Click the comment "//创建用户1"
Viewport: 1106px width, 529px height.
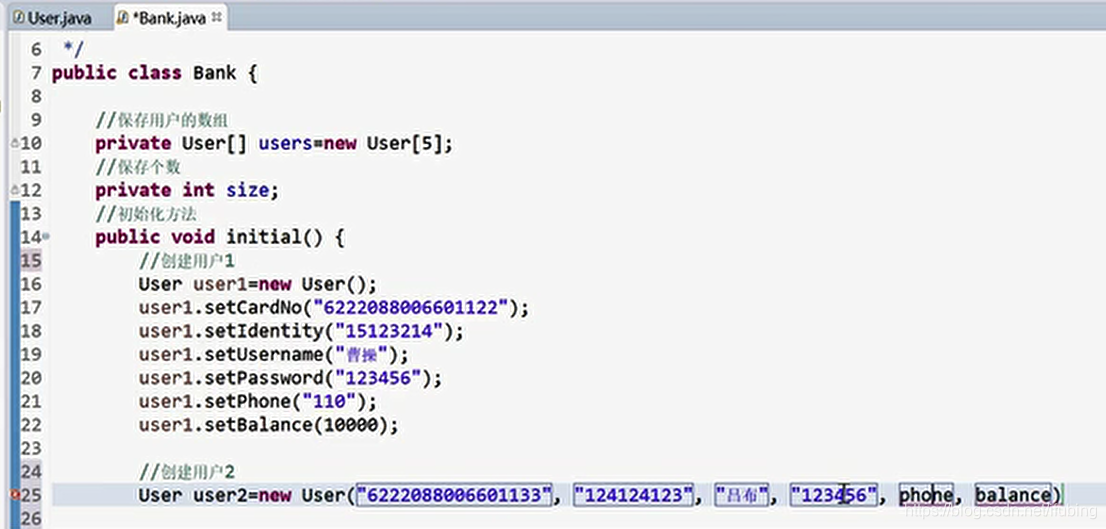pyautogui.click(x=187, y=261)
